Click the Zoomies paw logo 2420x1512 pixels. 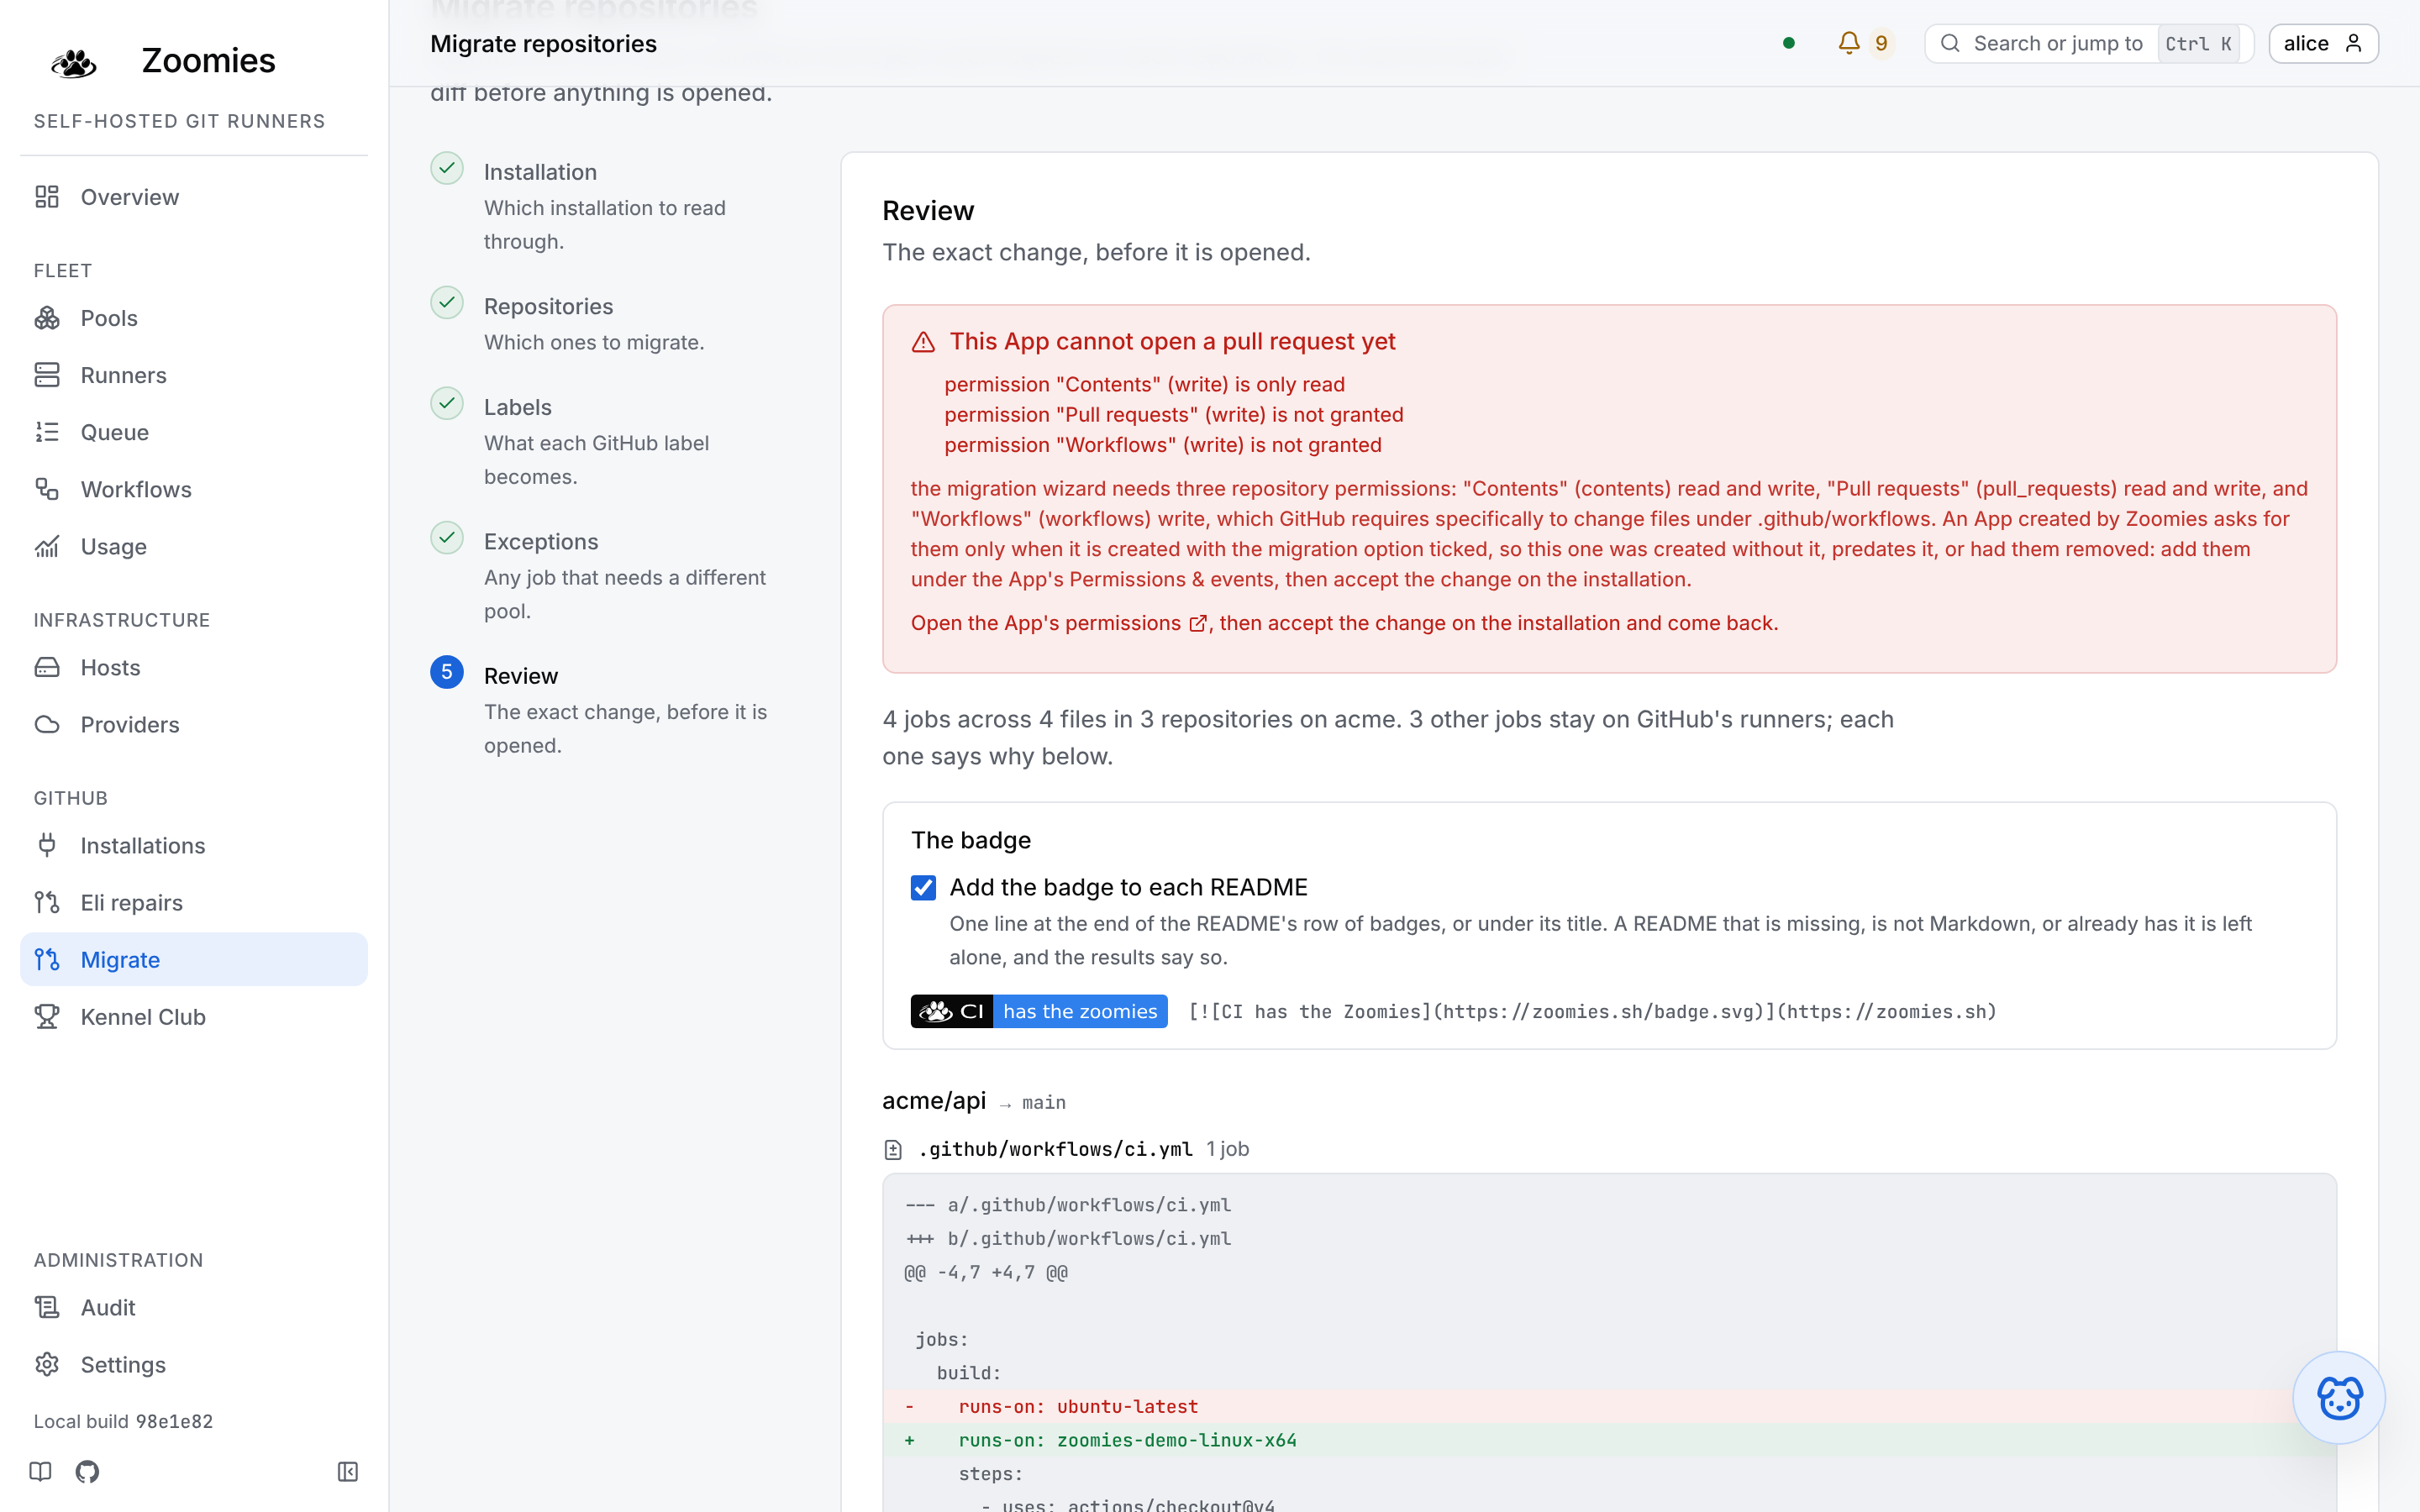pos(73,62)
